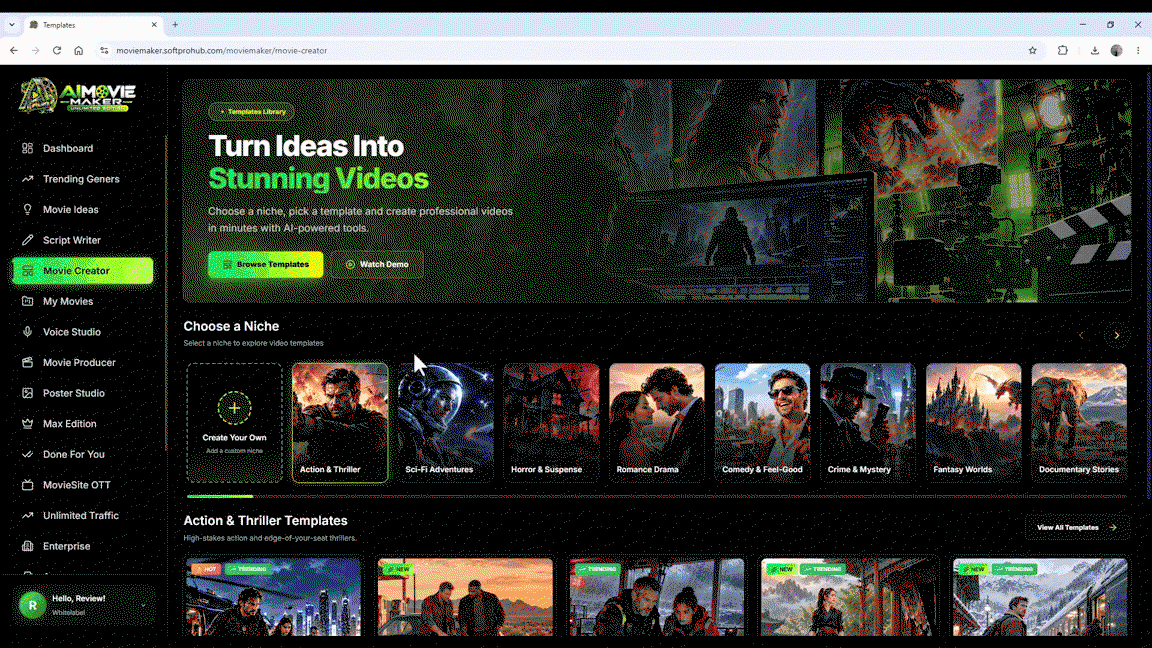Viewport: 1152px width, 648px height.
Task: Bookmark the page with the star icon
Action: point(1032,51)
